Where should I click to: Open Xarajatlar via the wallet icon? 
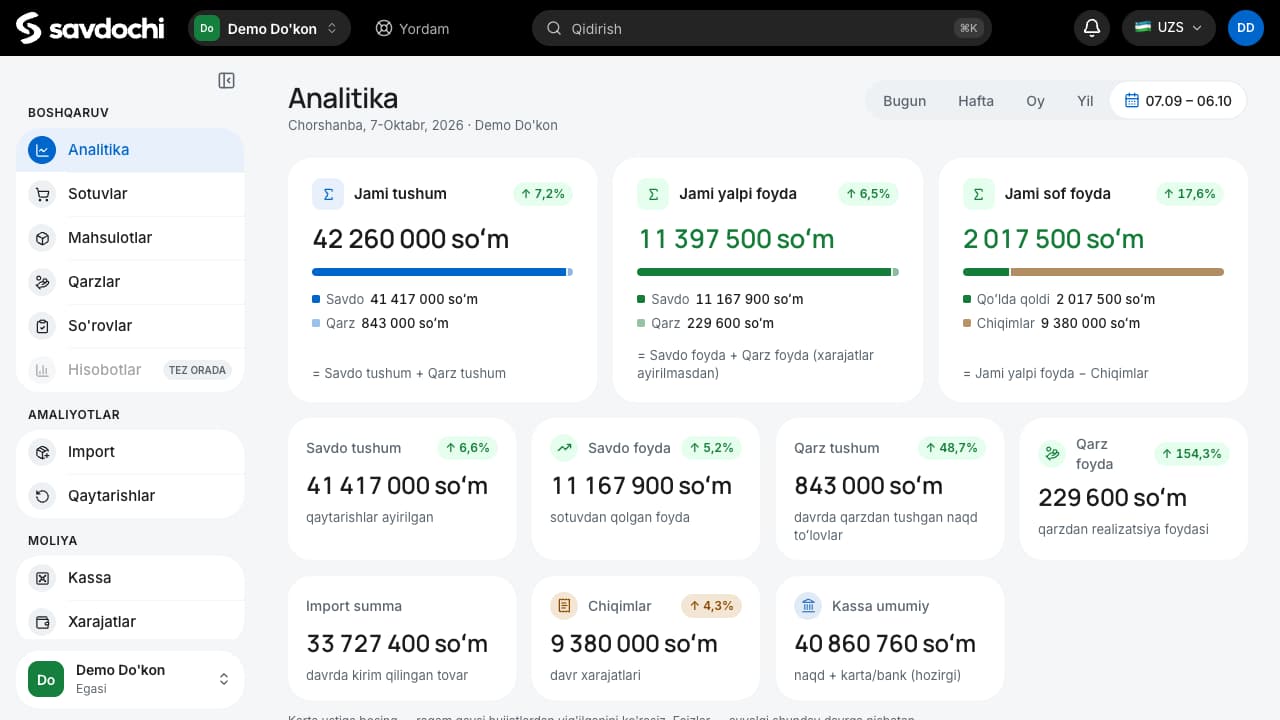(x=42, y=622)
